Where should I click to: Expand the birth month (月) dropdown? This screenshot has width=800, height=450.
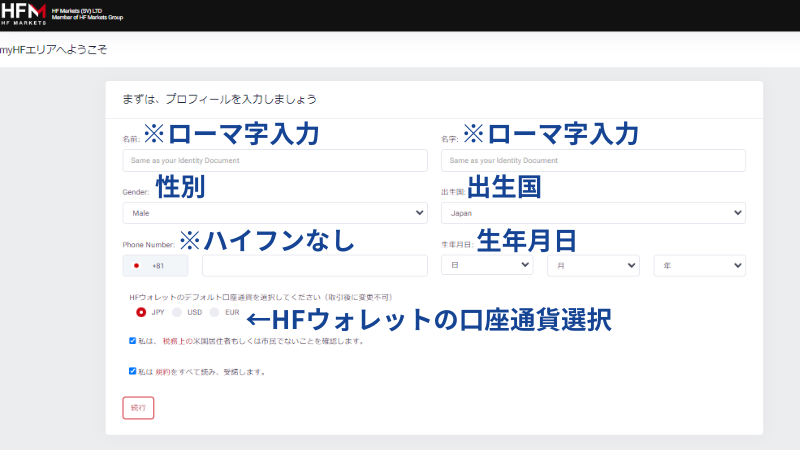tap(592, 265)
